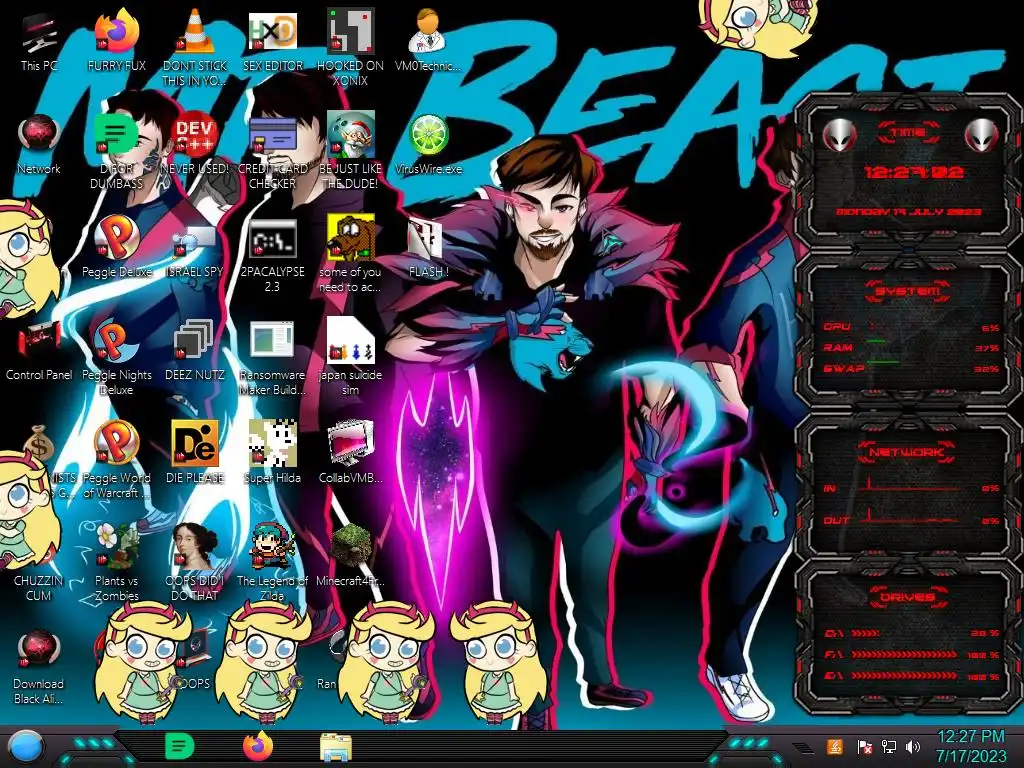
Task: Launch the Super Hilda game shortcut
Action: point(272,452)
